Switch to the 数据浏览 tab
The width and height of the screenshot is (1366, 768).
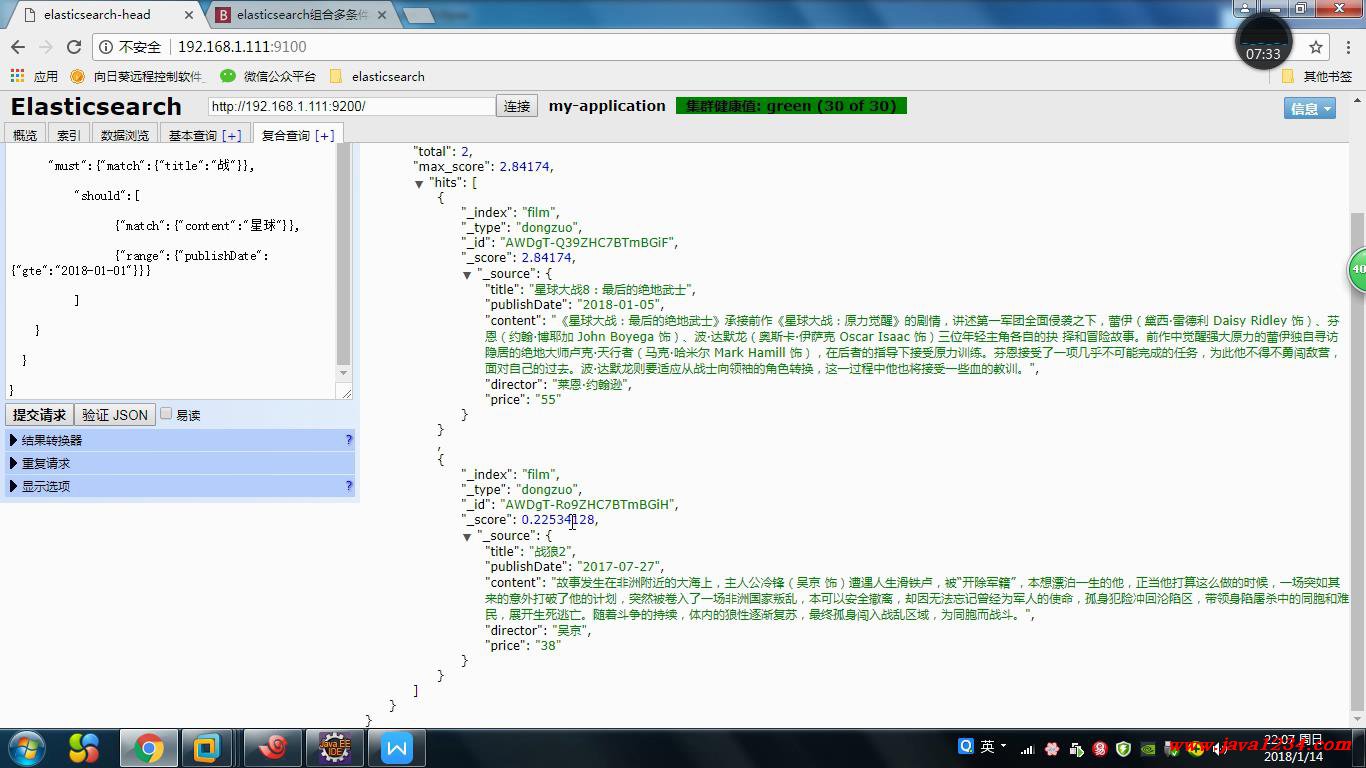tap(125, 135)
